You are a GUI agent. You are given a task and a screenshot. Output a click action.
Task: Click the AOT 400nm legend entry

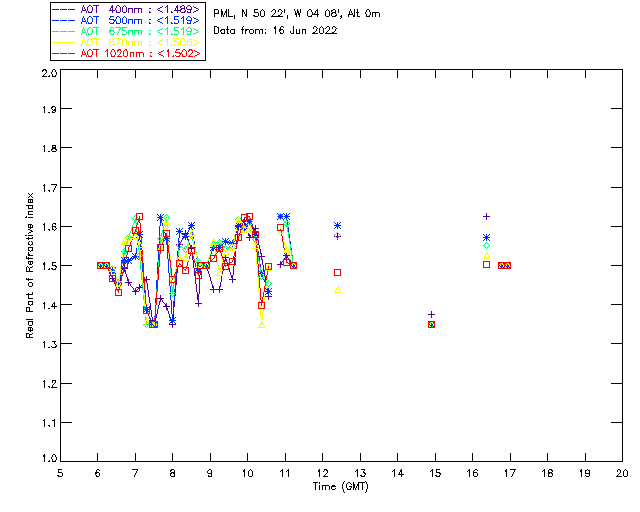127,9
